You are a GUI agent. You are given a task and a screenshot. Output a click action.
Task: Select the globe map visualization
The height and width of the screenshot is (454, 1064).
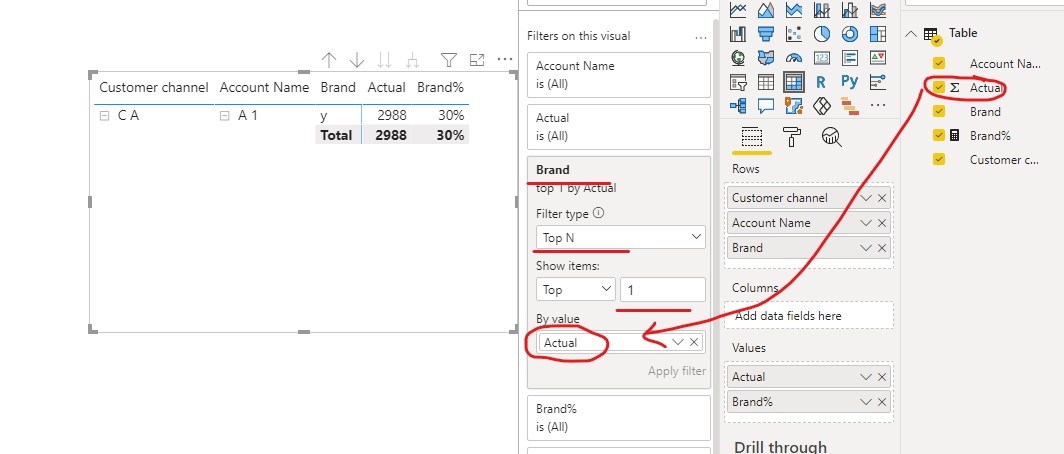738,58
